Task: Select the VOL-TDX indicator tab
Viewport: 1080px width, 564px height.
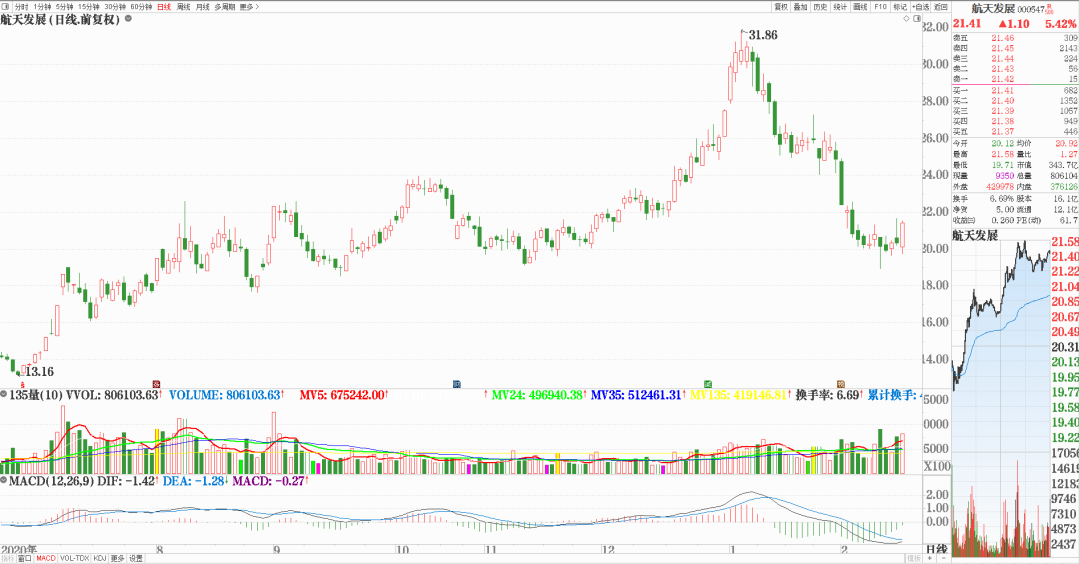Action: (74, 558)
